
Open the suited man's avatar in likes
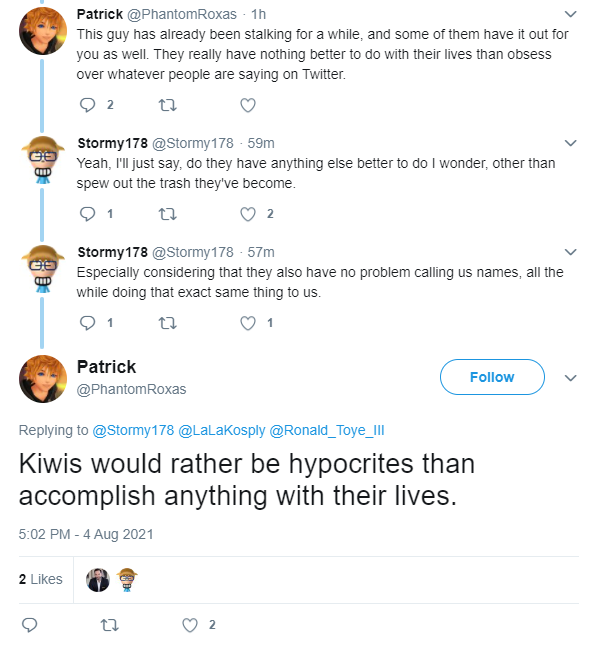[x=98, y=580]
